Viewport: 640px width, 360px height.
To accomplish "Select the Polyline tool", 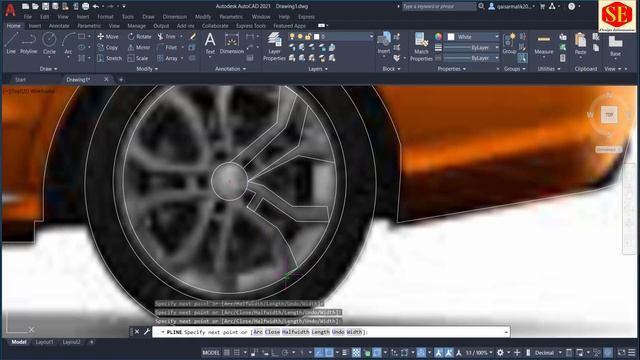I will click(29, 43).
